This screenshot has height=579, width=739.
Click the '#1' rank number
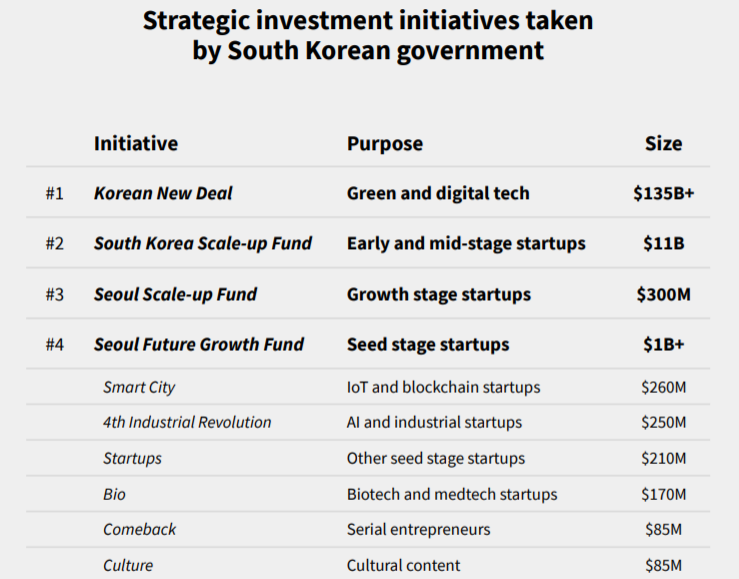(54, 193)
